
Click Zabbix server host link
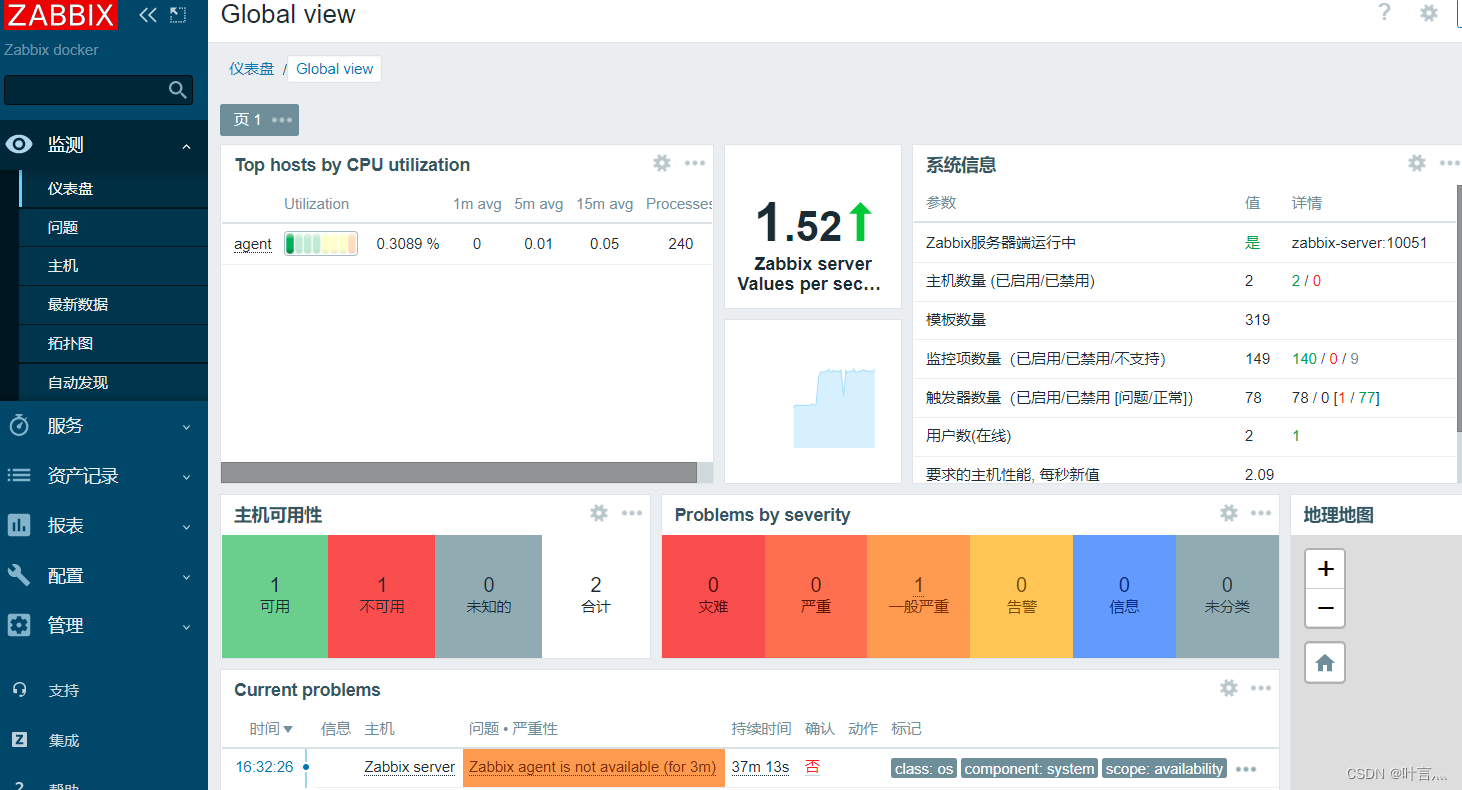pyautogui.click(x=409, y=767)
